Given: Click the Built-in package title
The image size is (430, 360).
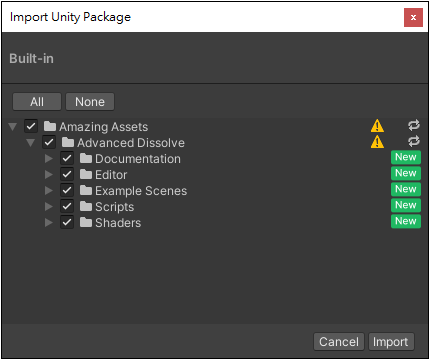Looking at the screenshot, I should point(31,58).
